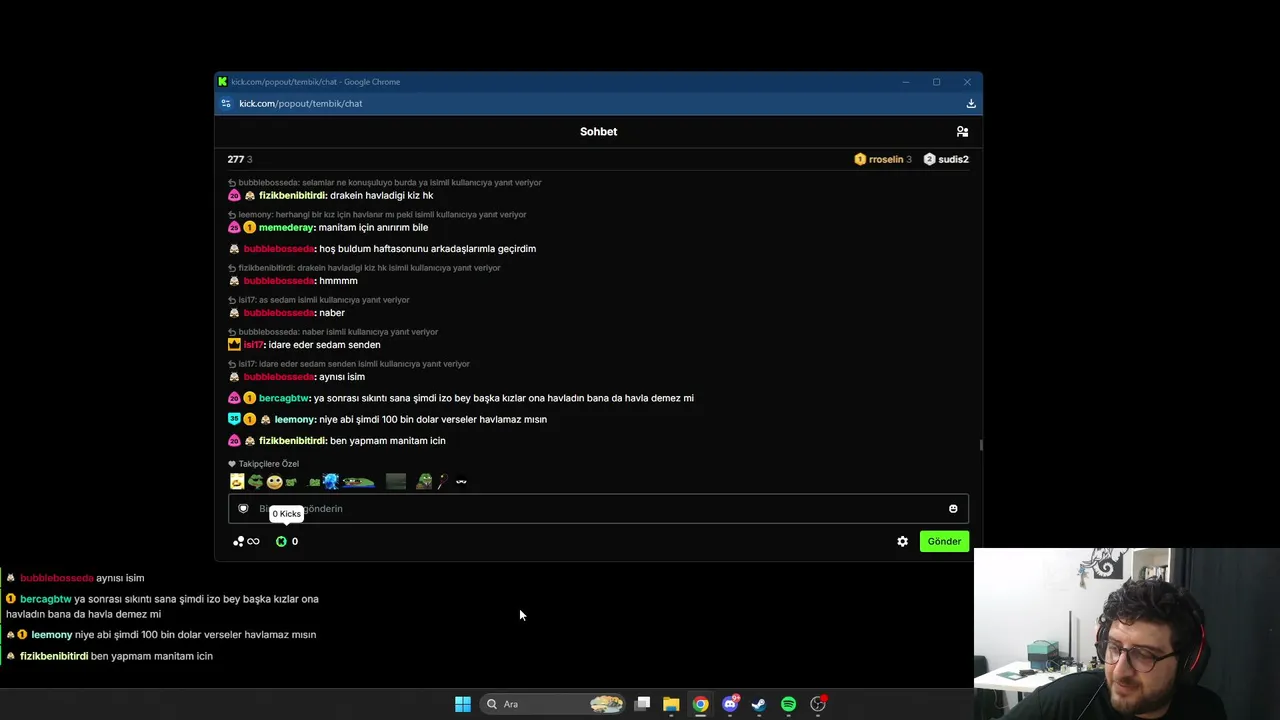Insert the first yellow follower emote
This screenshot has width=1280, height=720.
tap(237, 482)
